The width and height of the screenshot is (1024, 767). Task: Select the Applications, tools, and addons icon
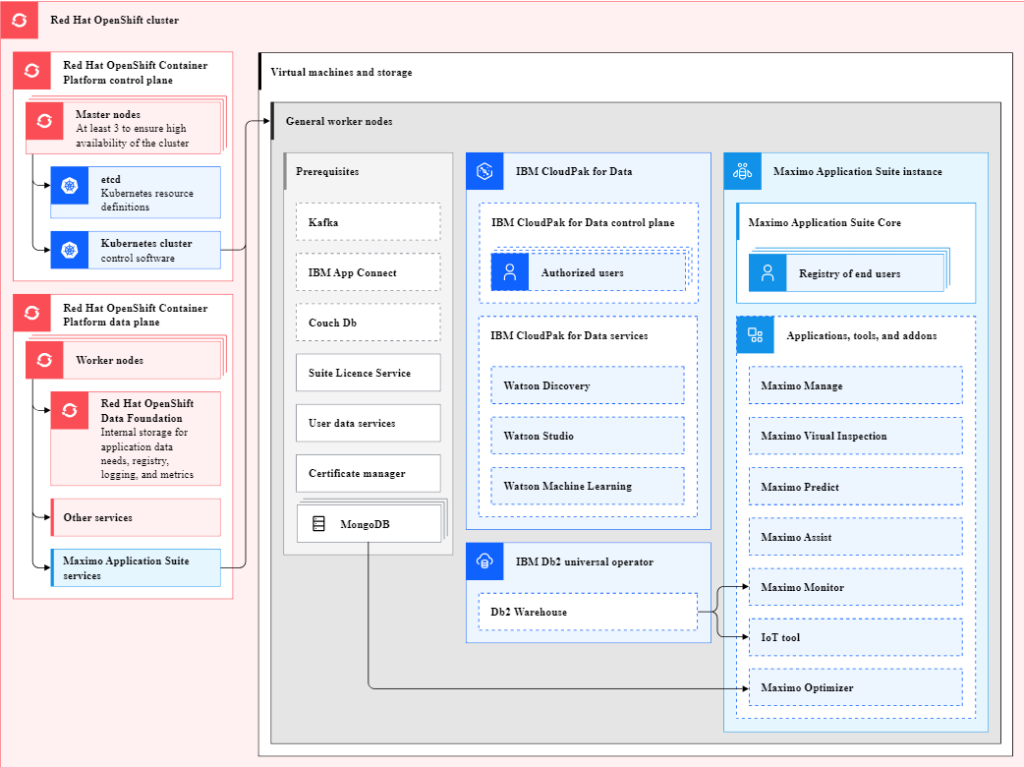[x=755, y=335]
